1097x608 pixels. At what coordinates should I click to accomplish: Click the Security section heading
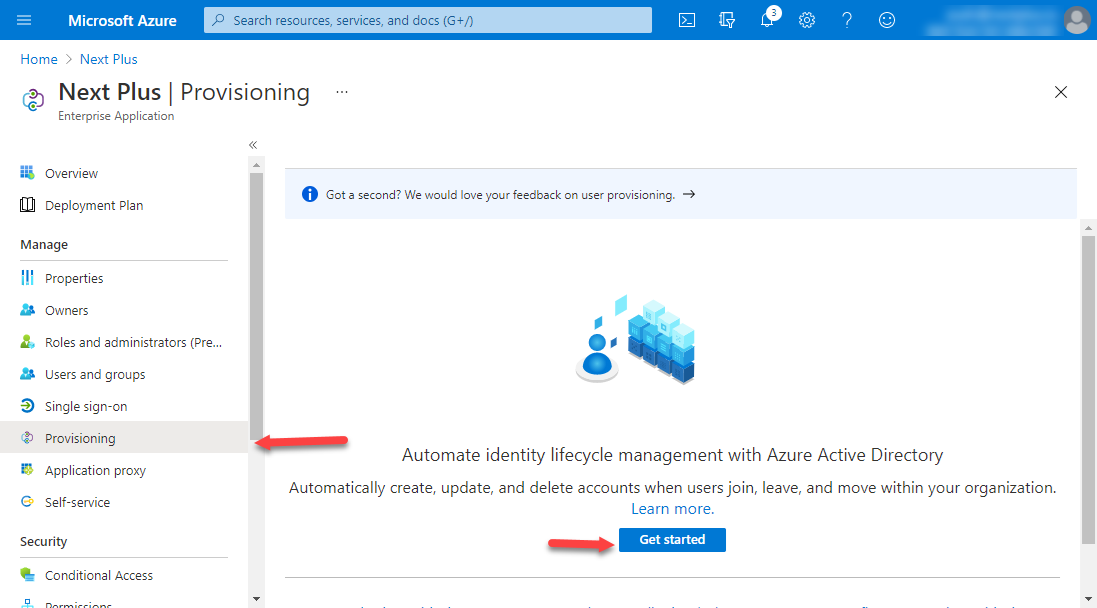click(43, 542)
